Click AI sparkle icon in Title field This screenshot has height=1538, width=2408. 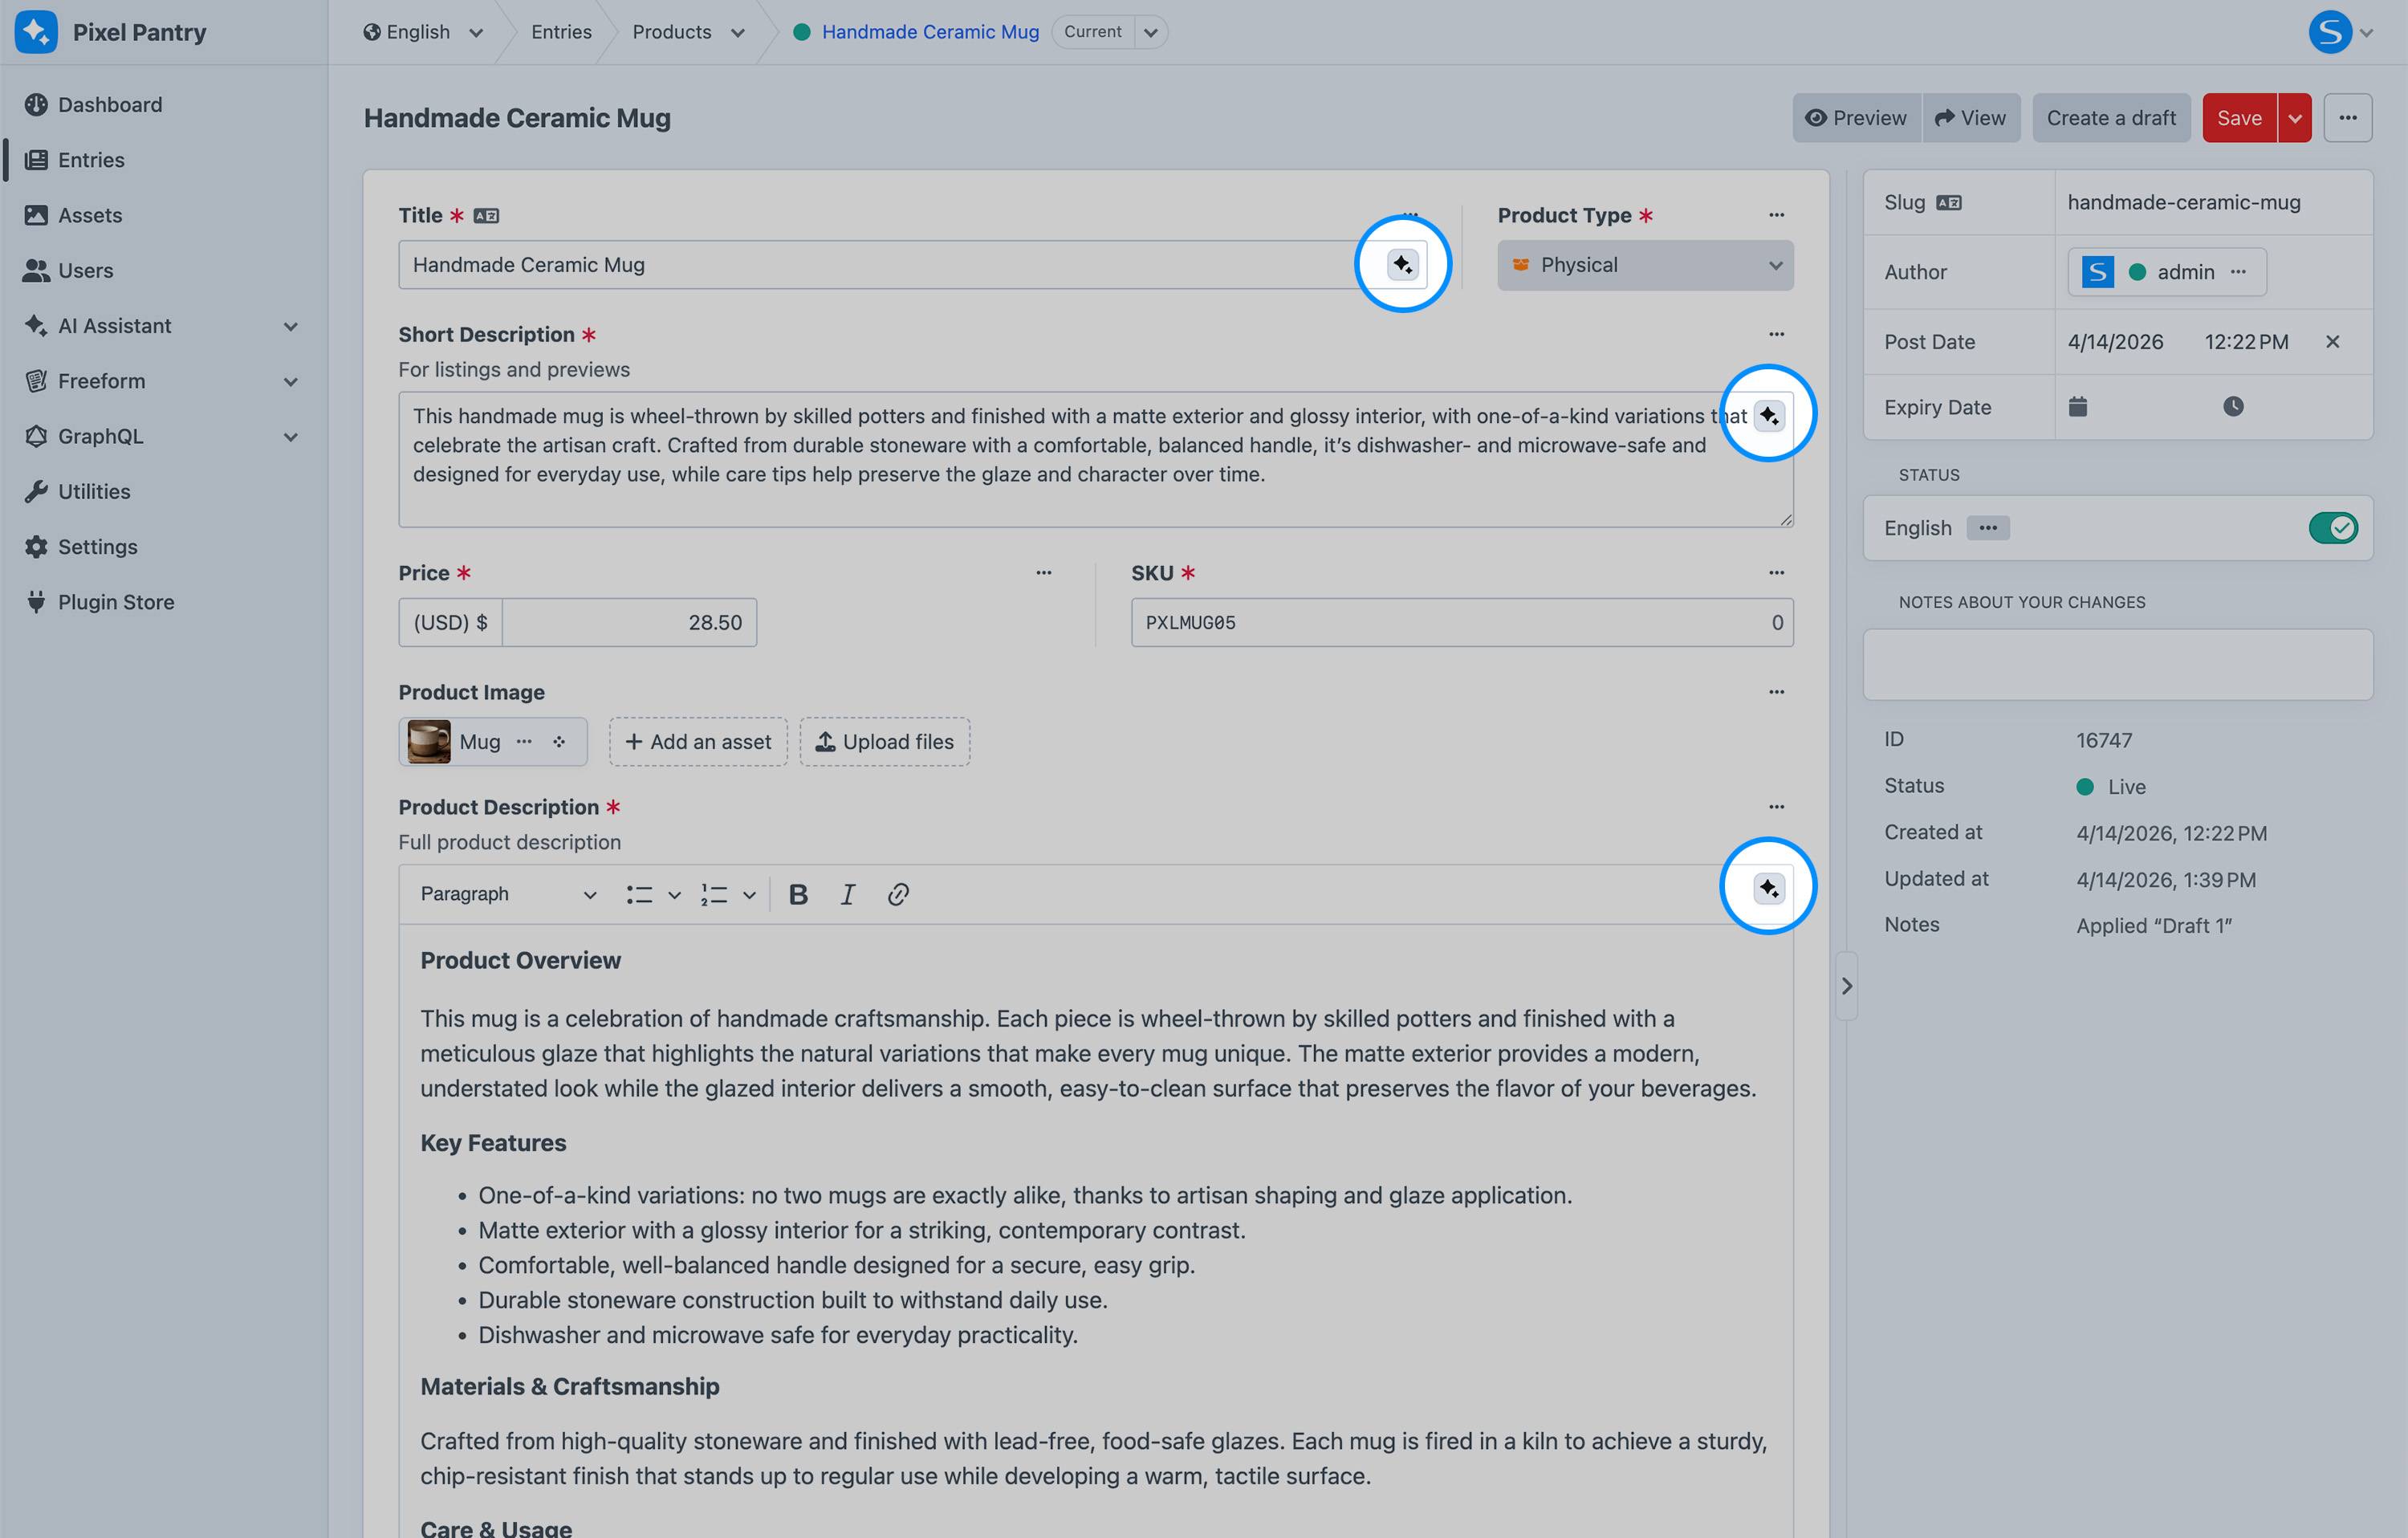[x=1402, y=265]
